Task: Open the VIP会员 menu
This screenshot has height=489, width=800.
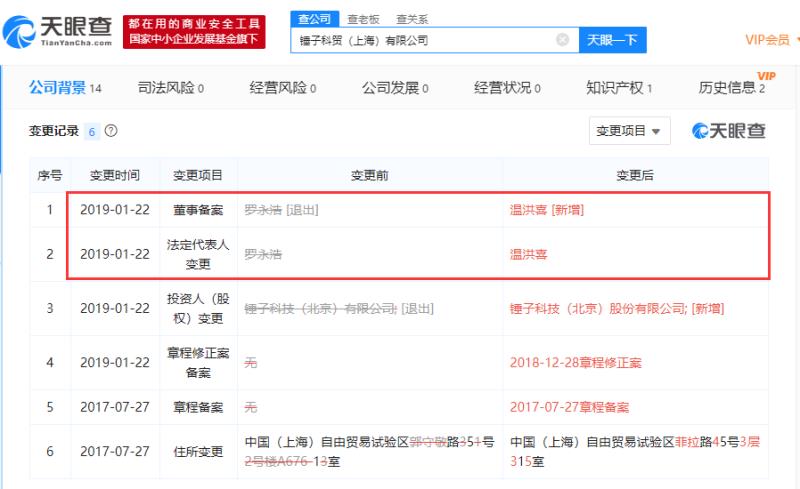Action: [770, 40]
